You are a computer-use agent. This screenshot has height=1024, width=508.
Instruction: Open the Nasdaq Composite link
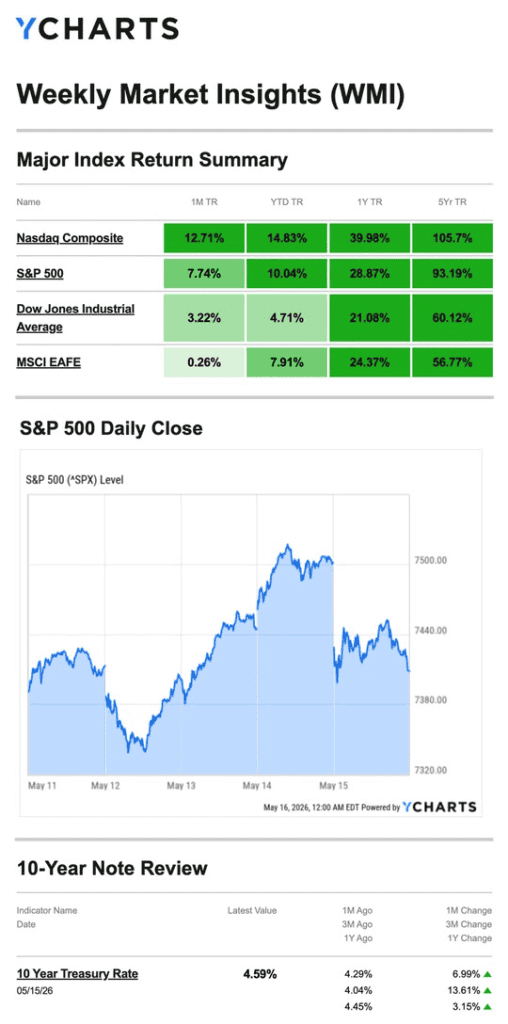point(69,238)
